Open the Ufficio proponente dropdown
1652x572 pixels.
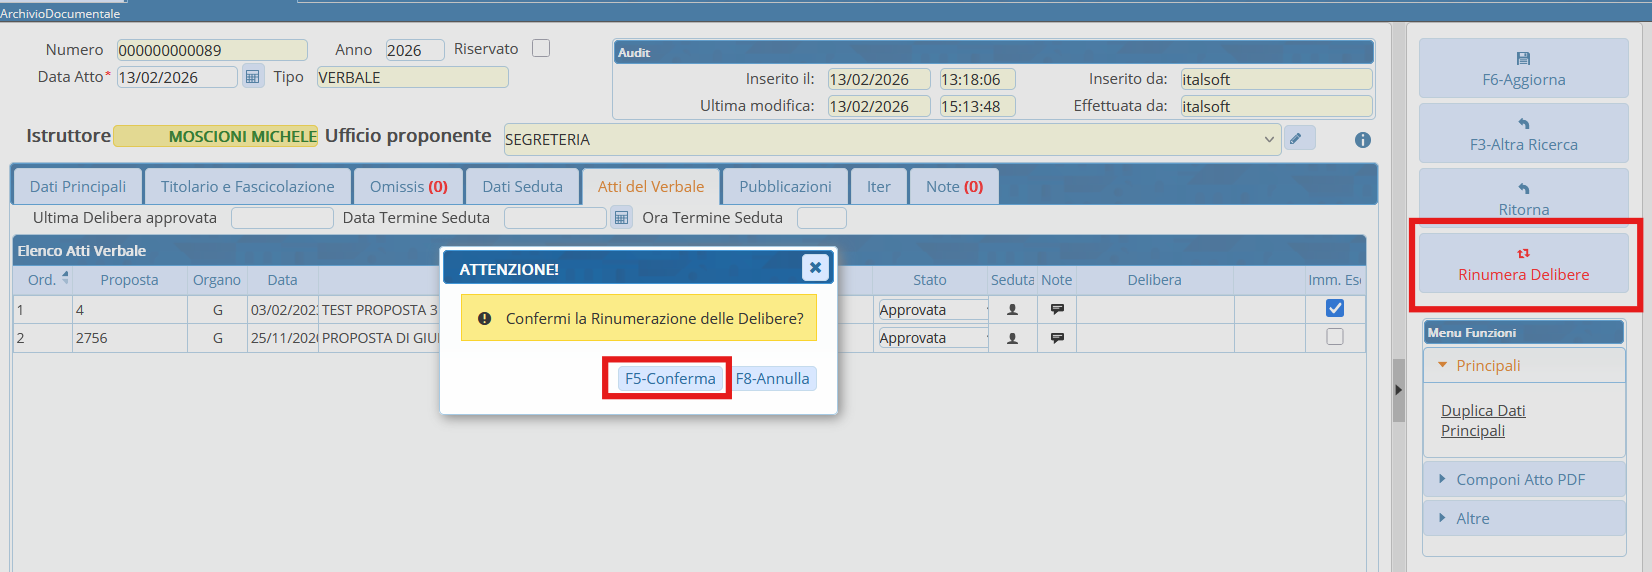1268,140
